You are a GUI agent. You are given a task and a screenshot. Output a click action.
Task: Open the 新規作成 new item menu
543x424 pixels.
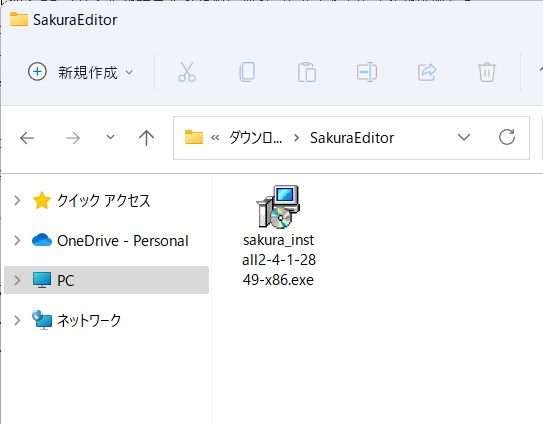pyautogui.click(x=81, y=72)
